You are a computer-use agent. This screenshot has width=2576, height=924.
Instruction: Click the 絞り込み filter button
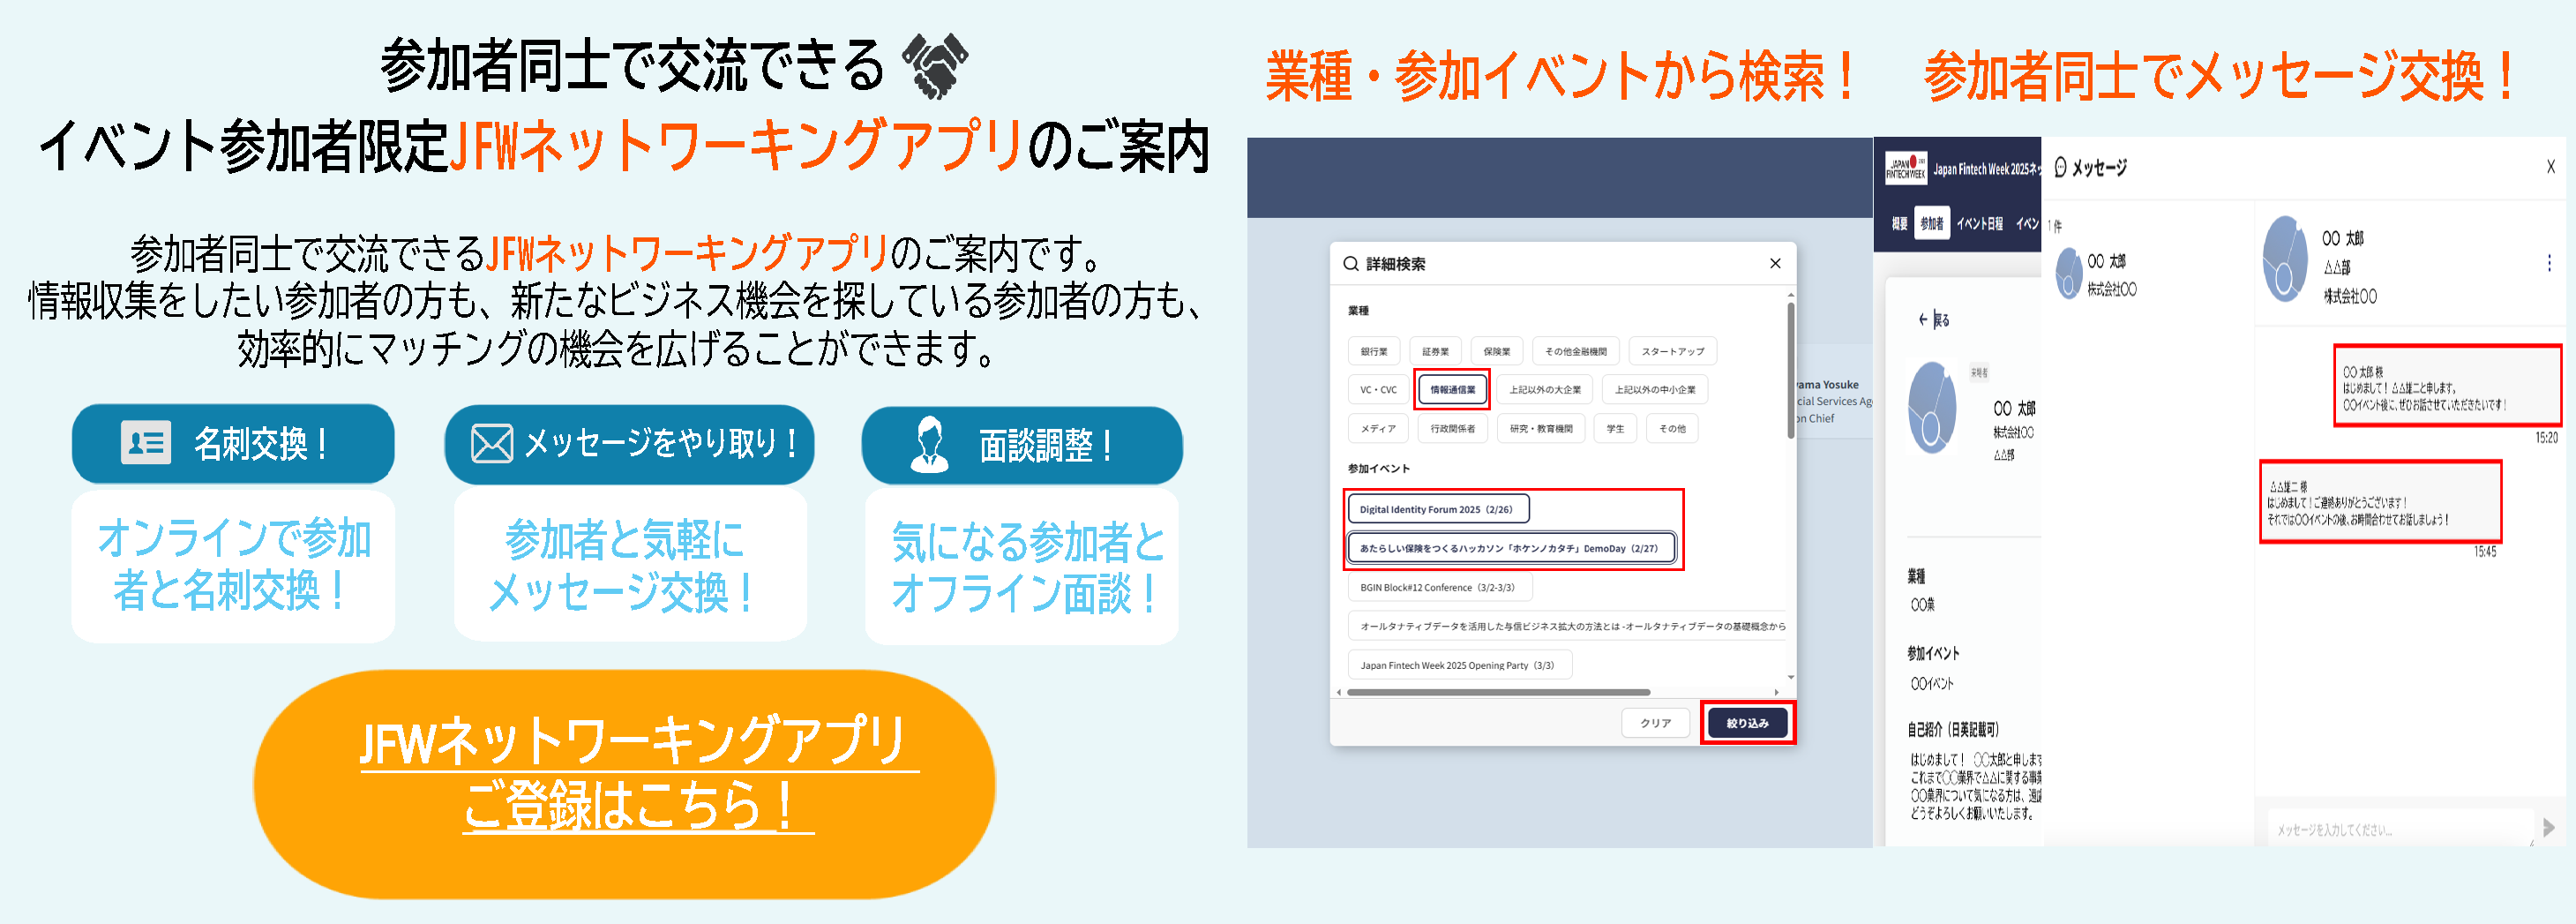pos(1747,723)
